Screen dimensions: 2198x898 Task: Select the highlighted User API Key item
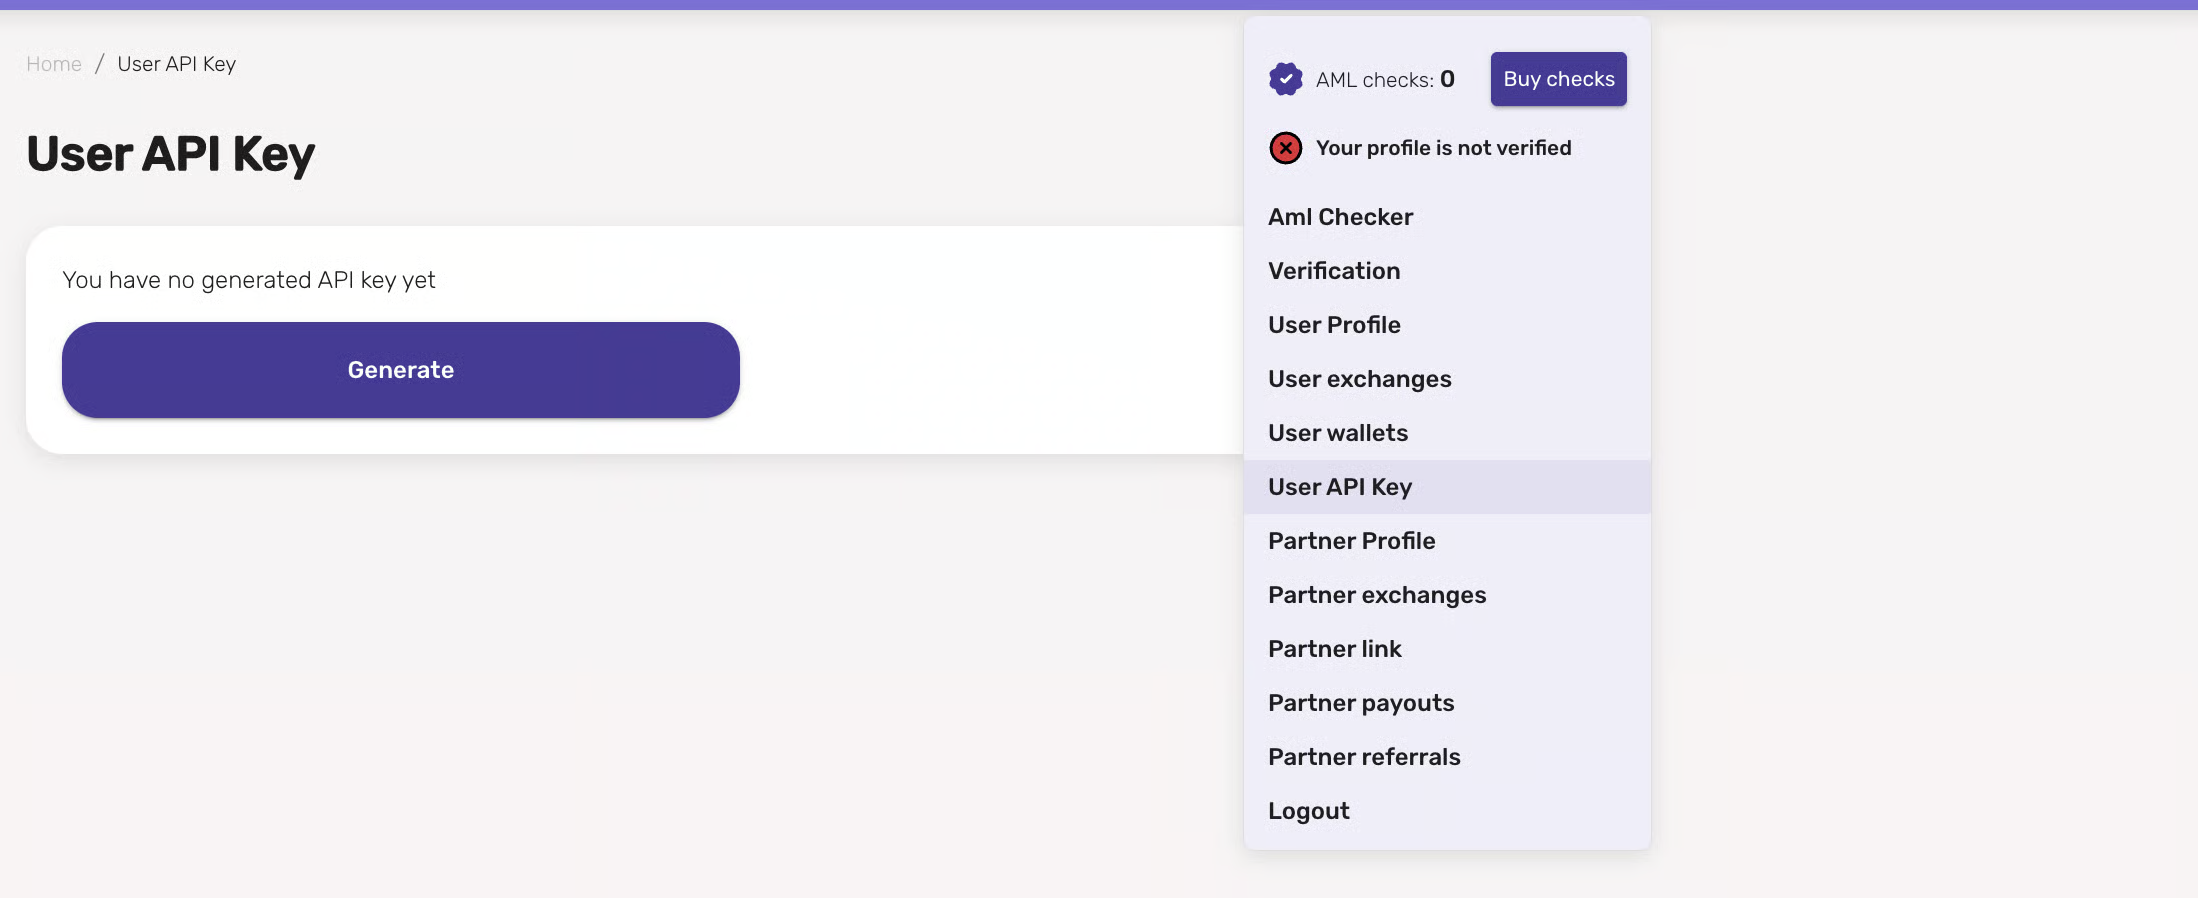click(1340, 487)
